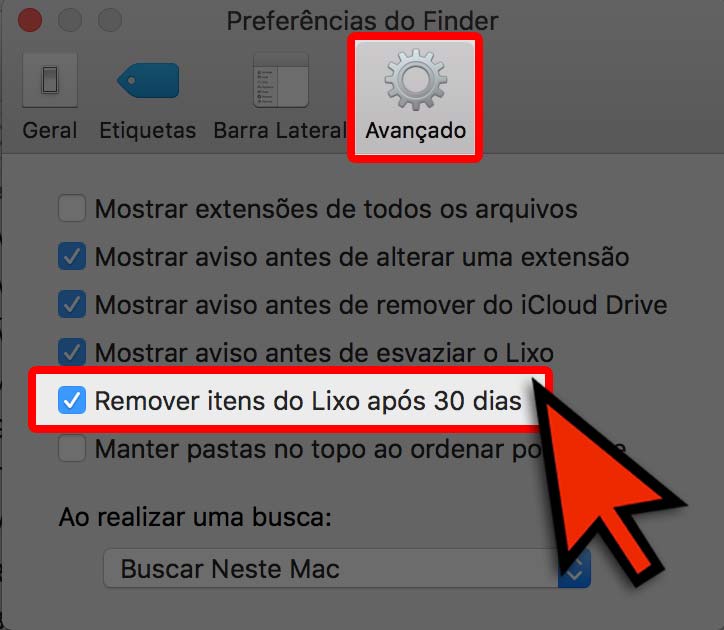Click the Barra Lateral tab label
724x630 pixels.
280,130
